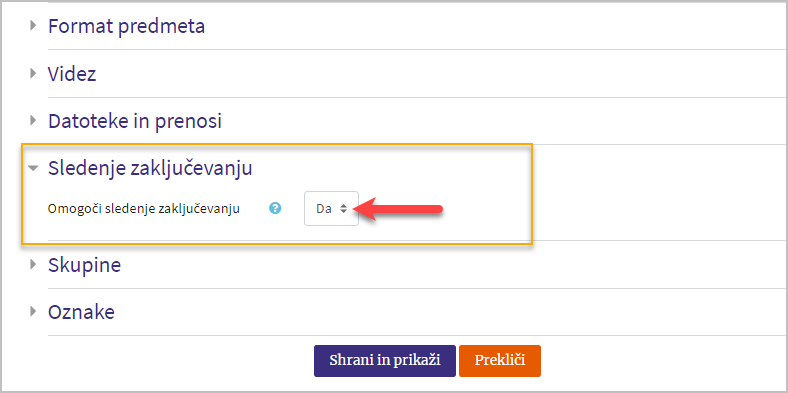The height and width of the screenshot is (393, 788).
Task: Collapse the Sledenje zaključevanju section
Action: coord(150,169)
